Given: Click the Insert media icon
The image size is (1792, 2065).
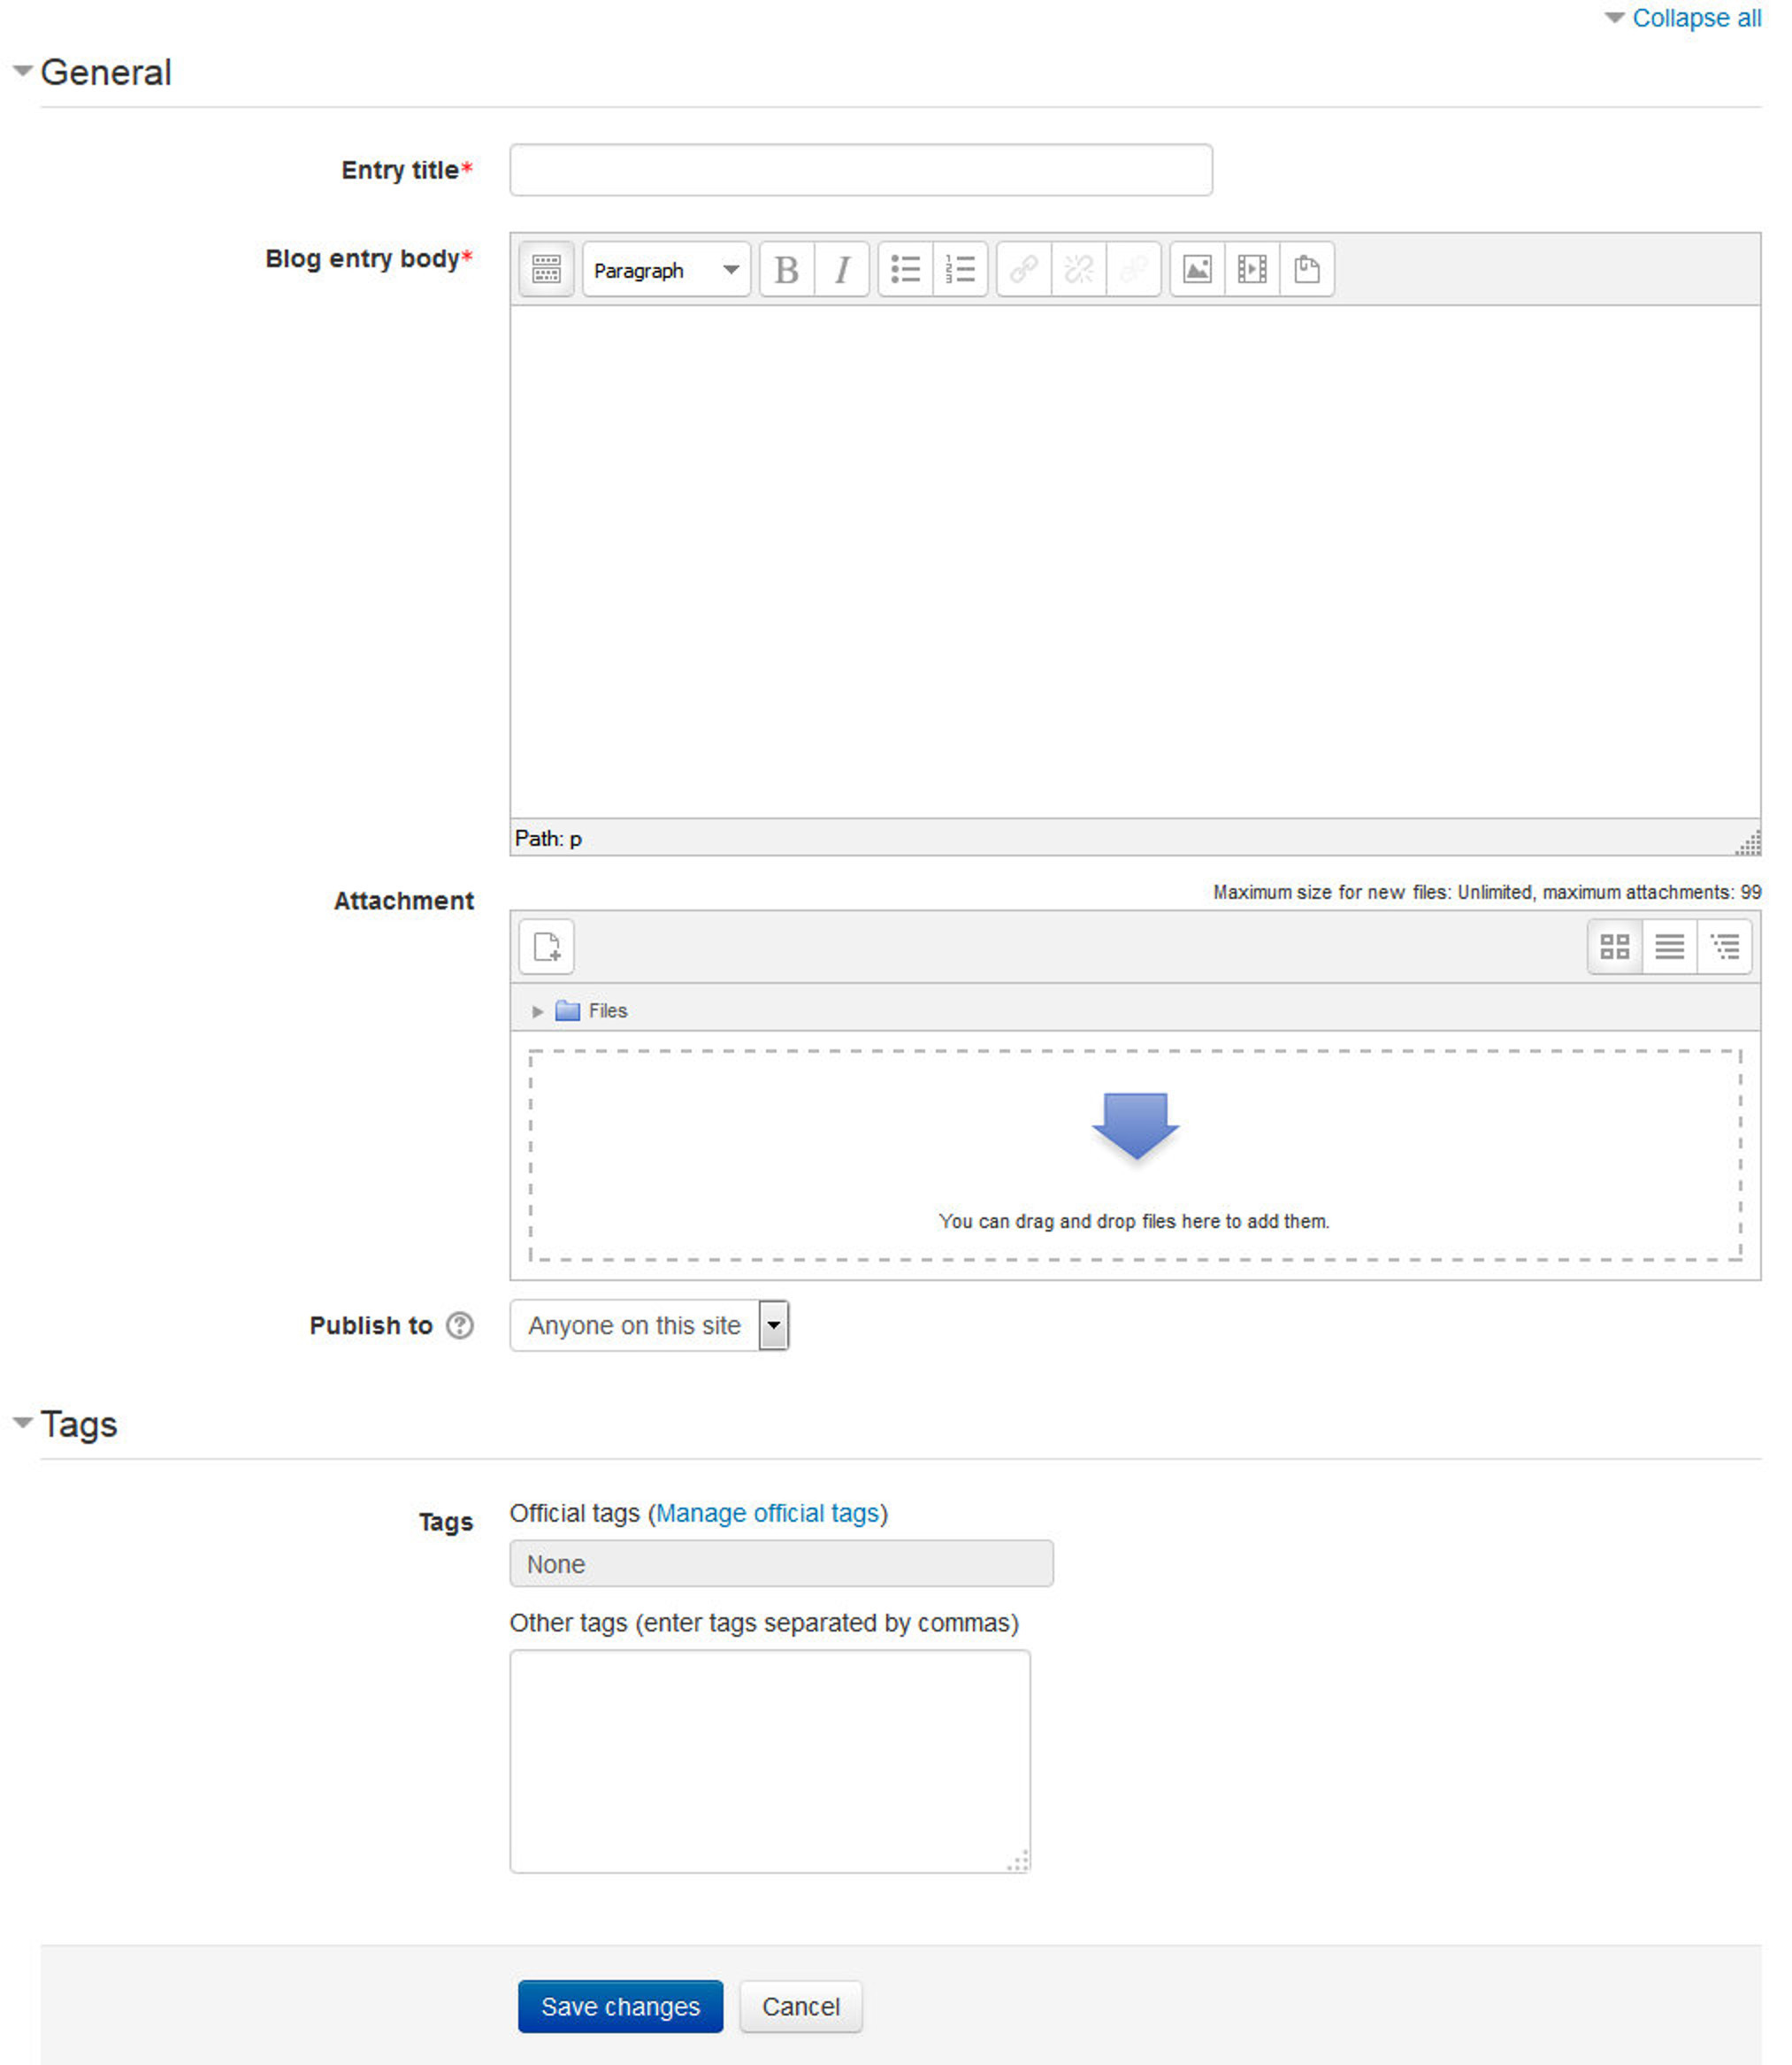Looking at the screenshot, I should (1252, 269).
